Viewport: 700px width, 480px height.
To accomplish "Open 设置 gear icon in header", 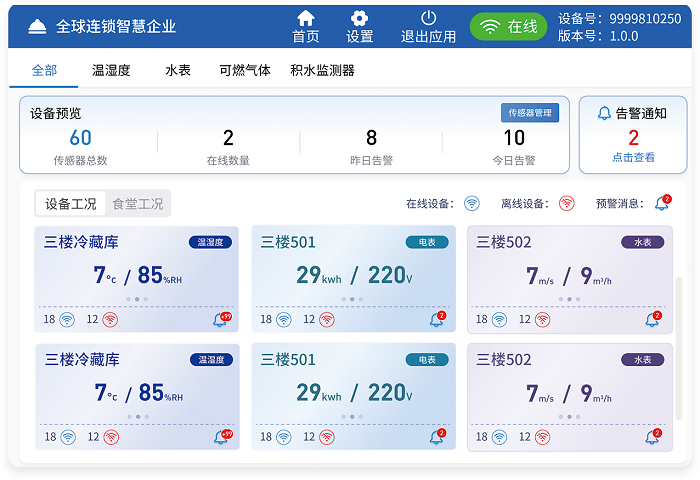I will point(359,18).
